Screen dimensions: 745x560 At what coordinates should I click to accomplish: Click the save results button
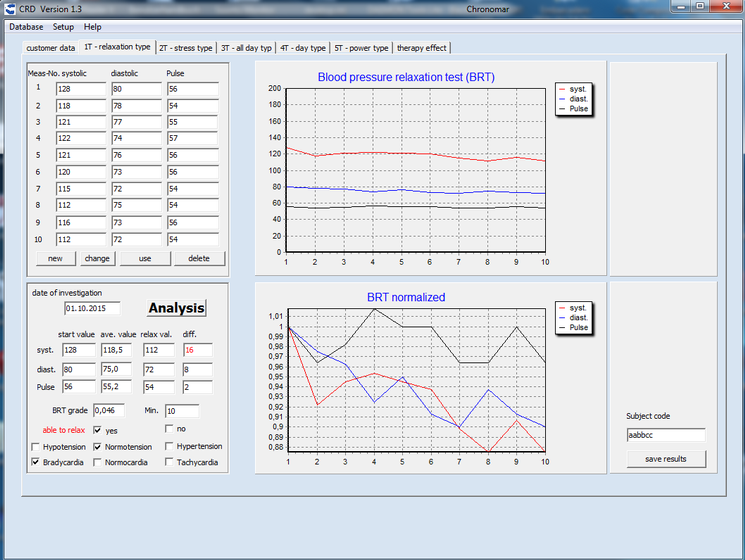(666, 459)
